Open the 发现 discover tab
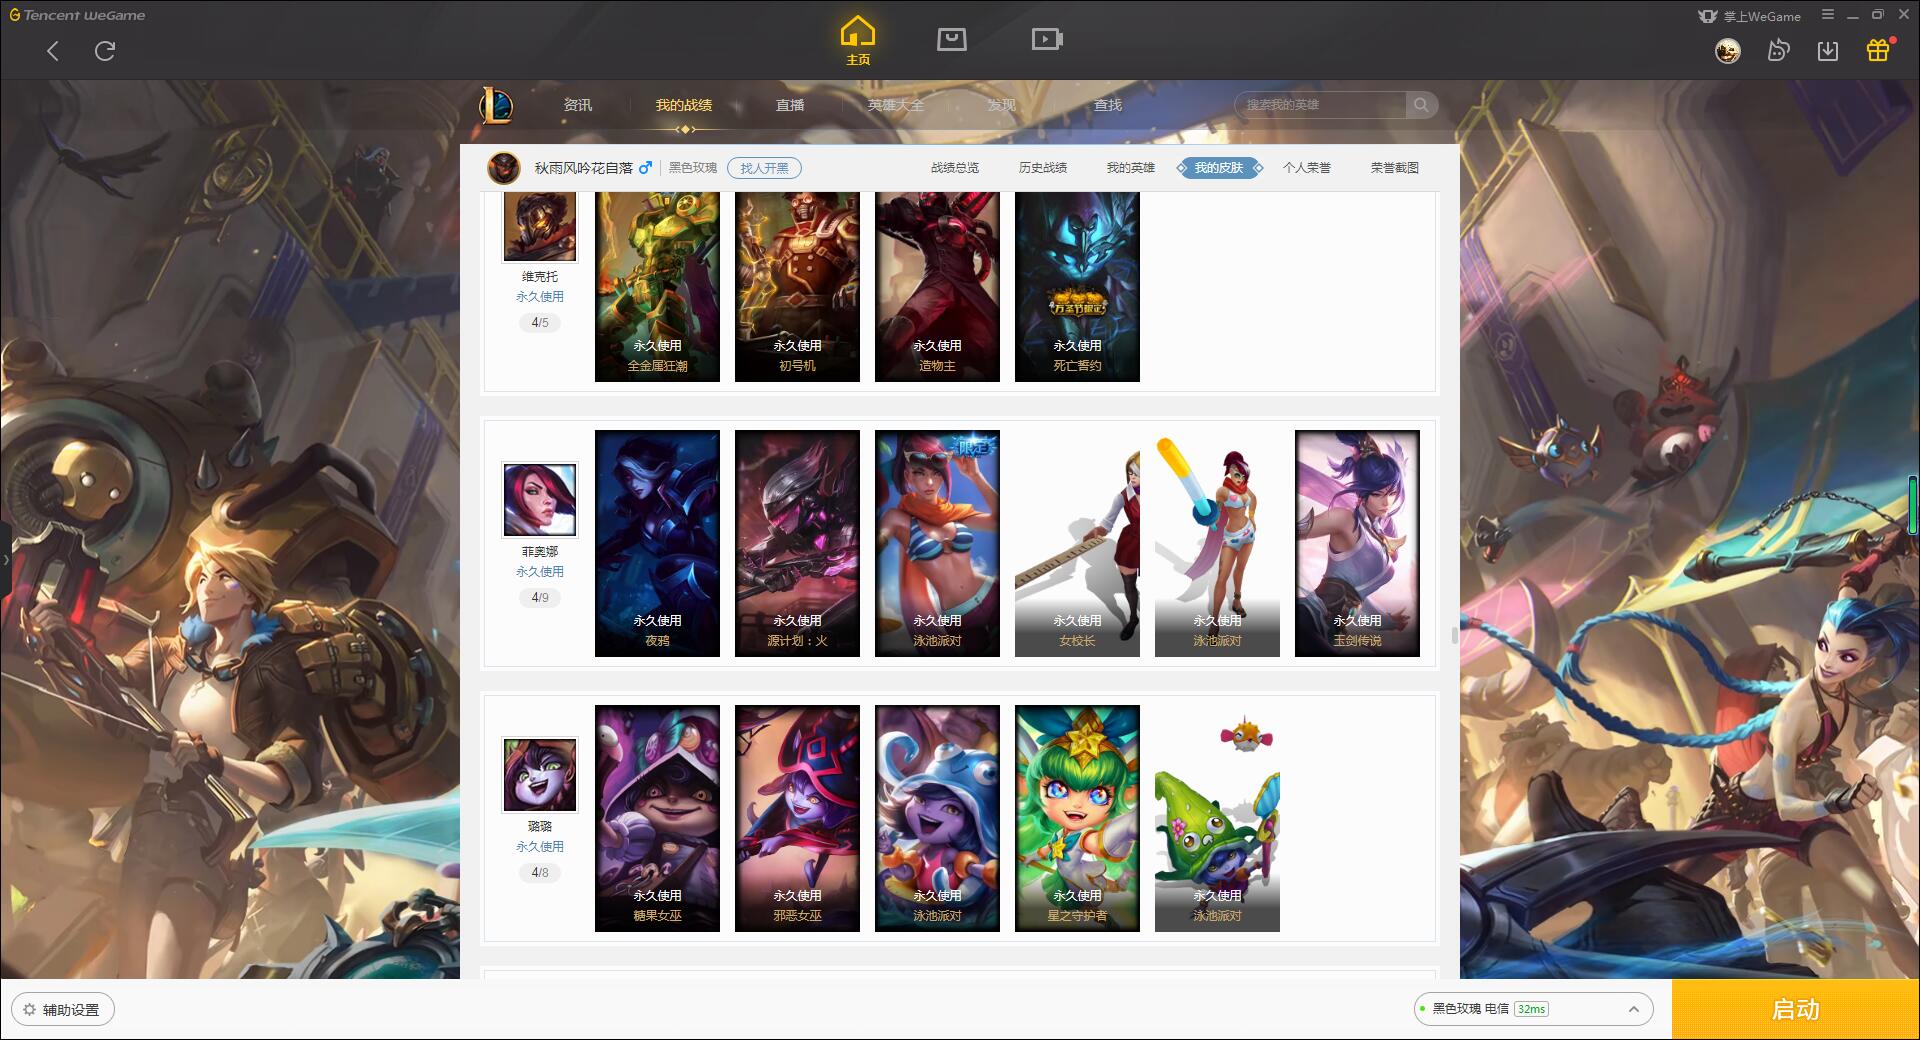 pyautogui.click(x=1002, y=105)
